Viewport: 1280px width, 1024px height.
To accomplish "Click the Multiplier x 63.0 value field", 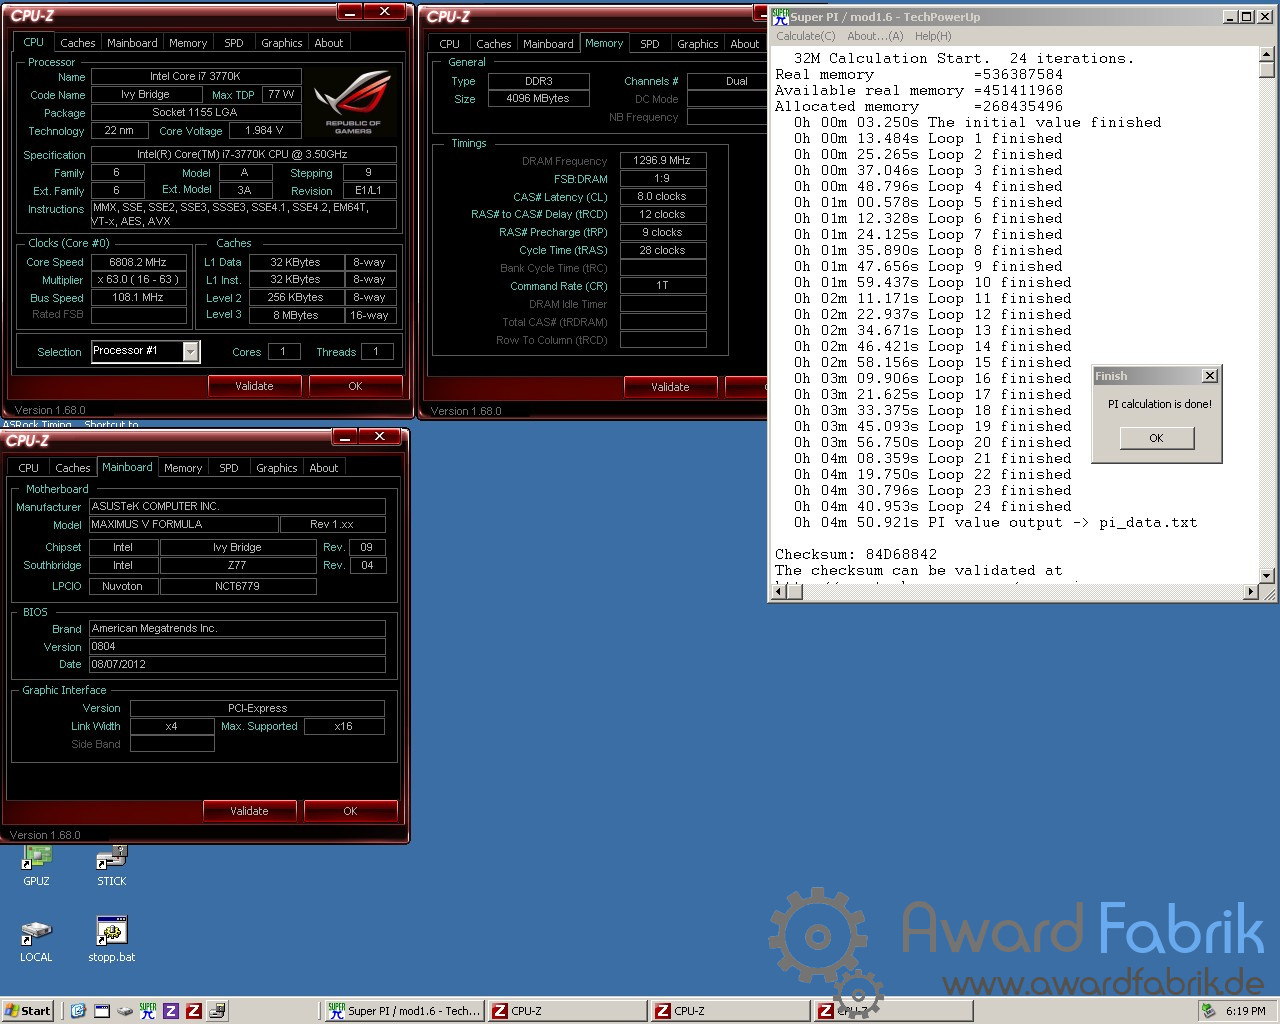I will [138, 280].
